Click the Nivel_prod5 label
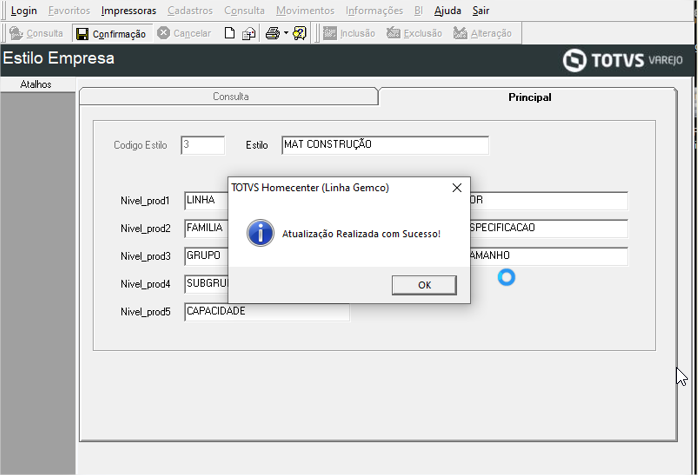The width and height of the screenshot is (698, 475). tap(145, 312)
